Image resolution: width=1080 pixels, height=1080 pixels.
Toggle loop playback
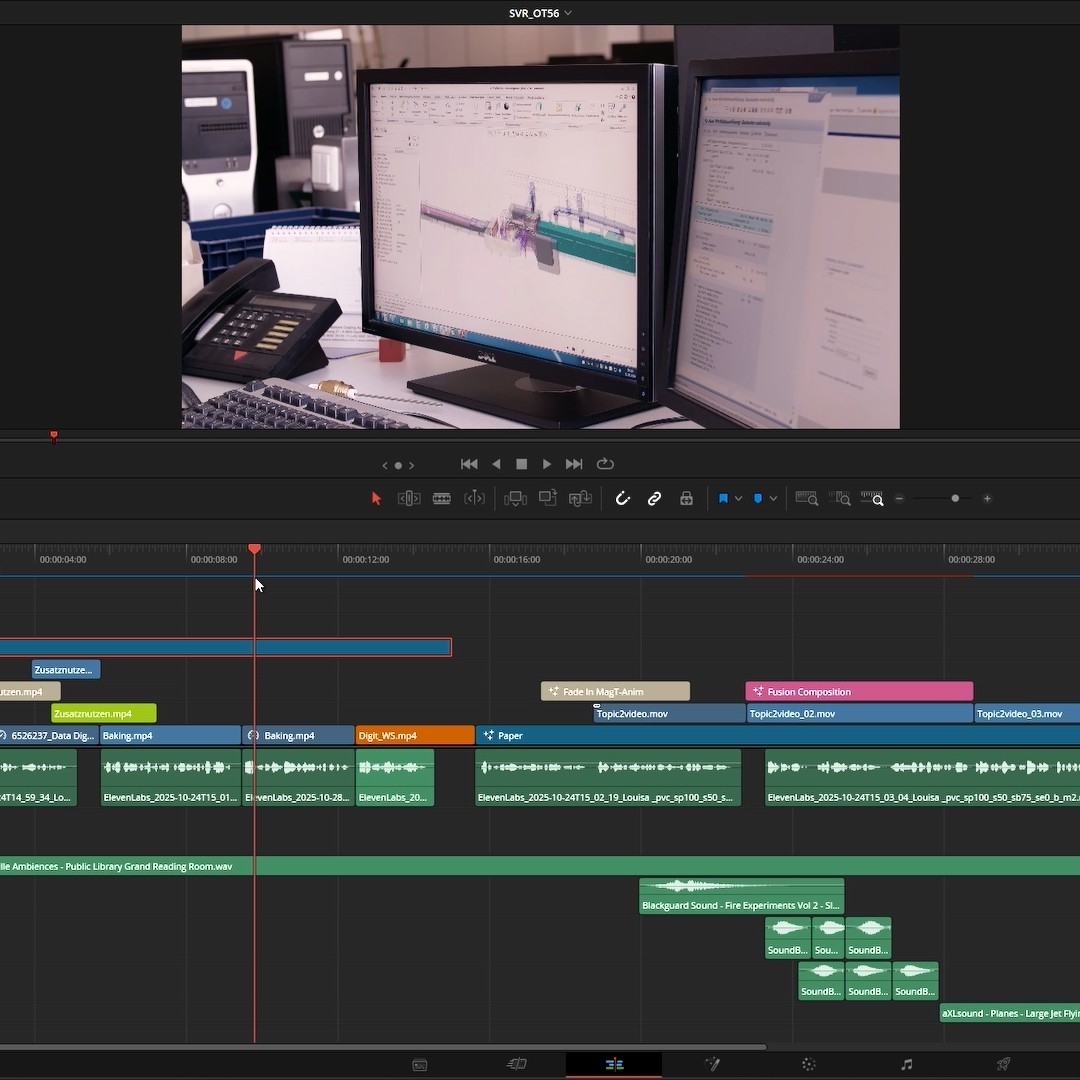click(x=605, y=464)
